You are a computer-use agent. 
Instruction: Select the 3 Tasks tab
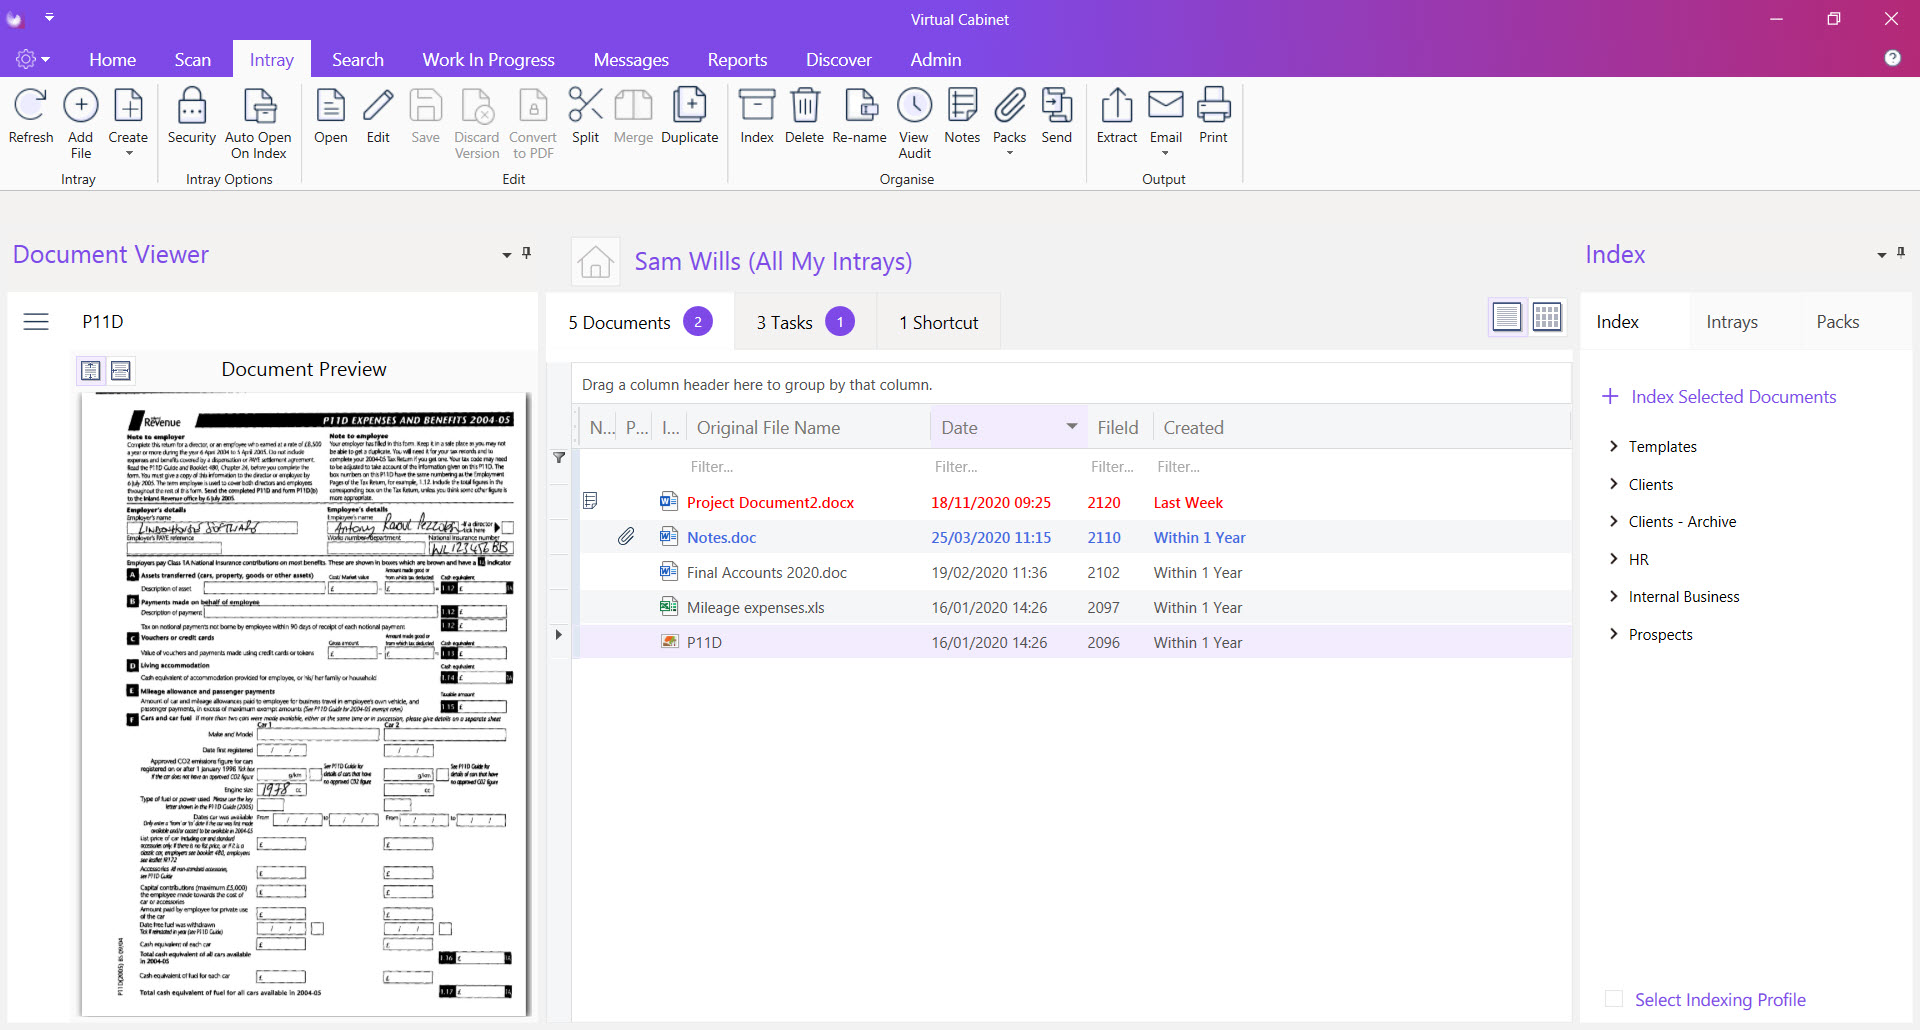click(x=805, y=322)
